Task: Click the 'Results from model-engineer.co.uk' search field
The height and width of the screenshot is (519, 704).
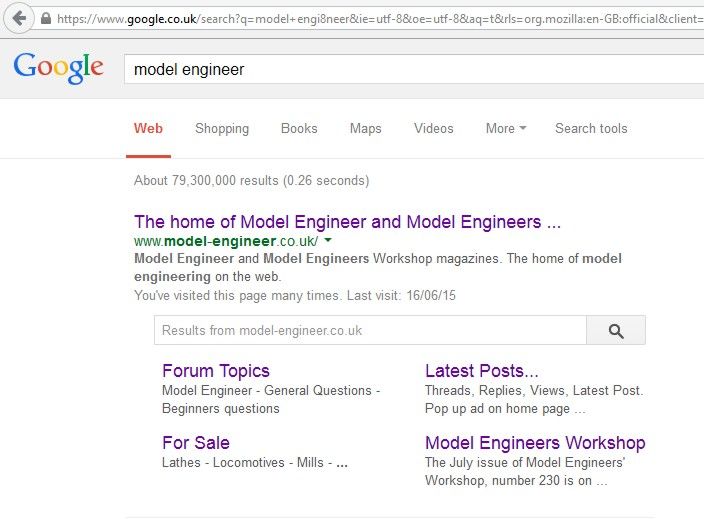Action: click(370, 330)
